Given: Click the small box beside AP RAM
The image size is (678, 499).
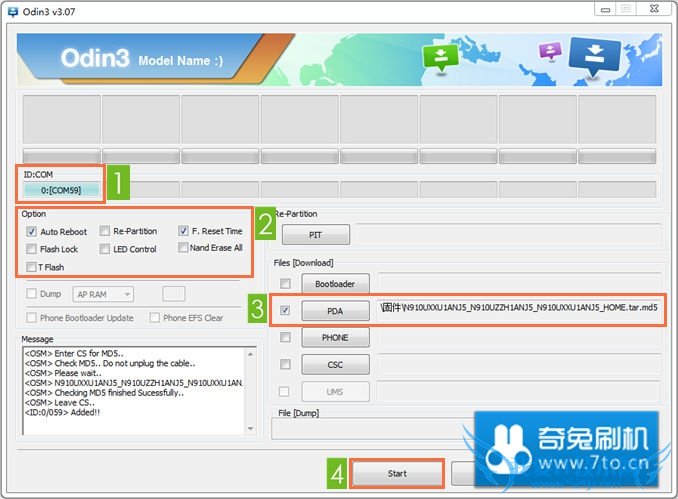Looking at the screenshot, I should click(174, 294).
